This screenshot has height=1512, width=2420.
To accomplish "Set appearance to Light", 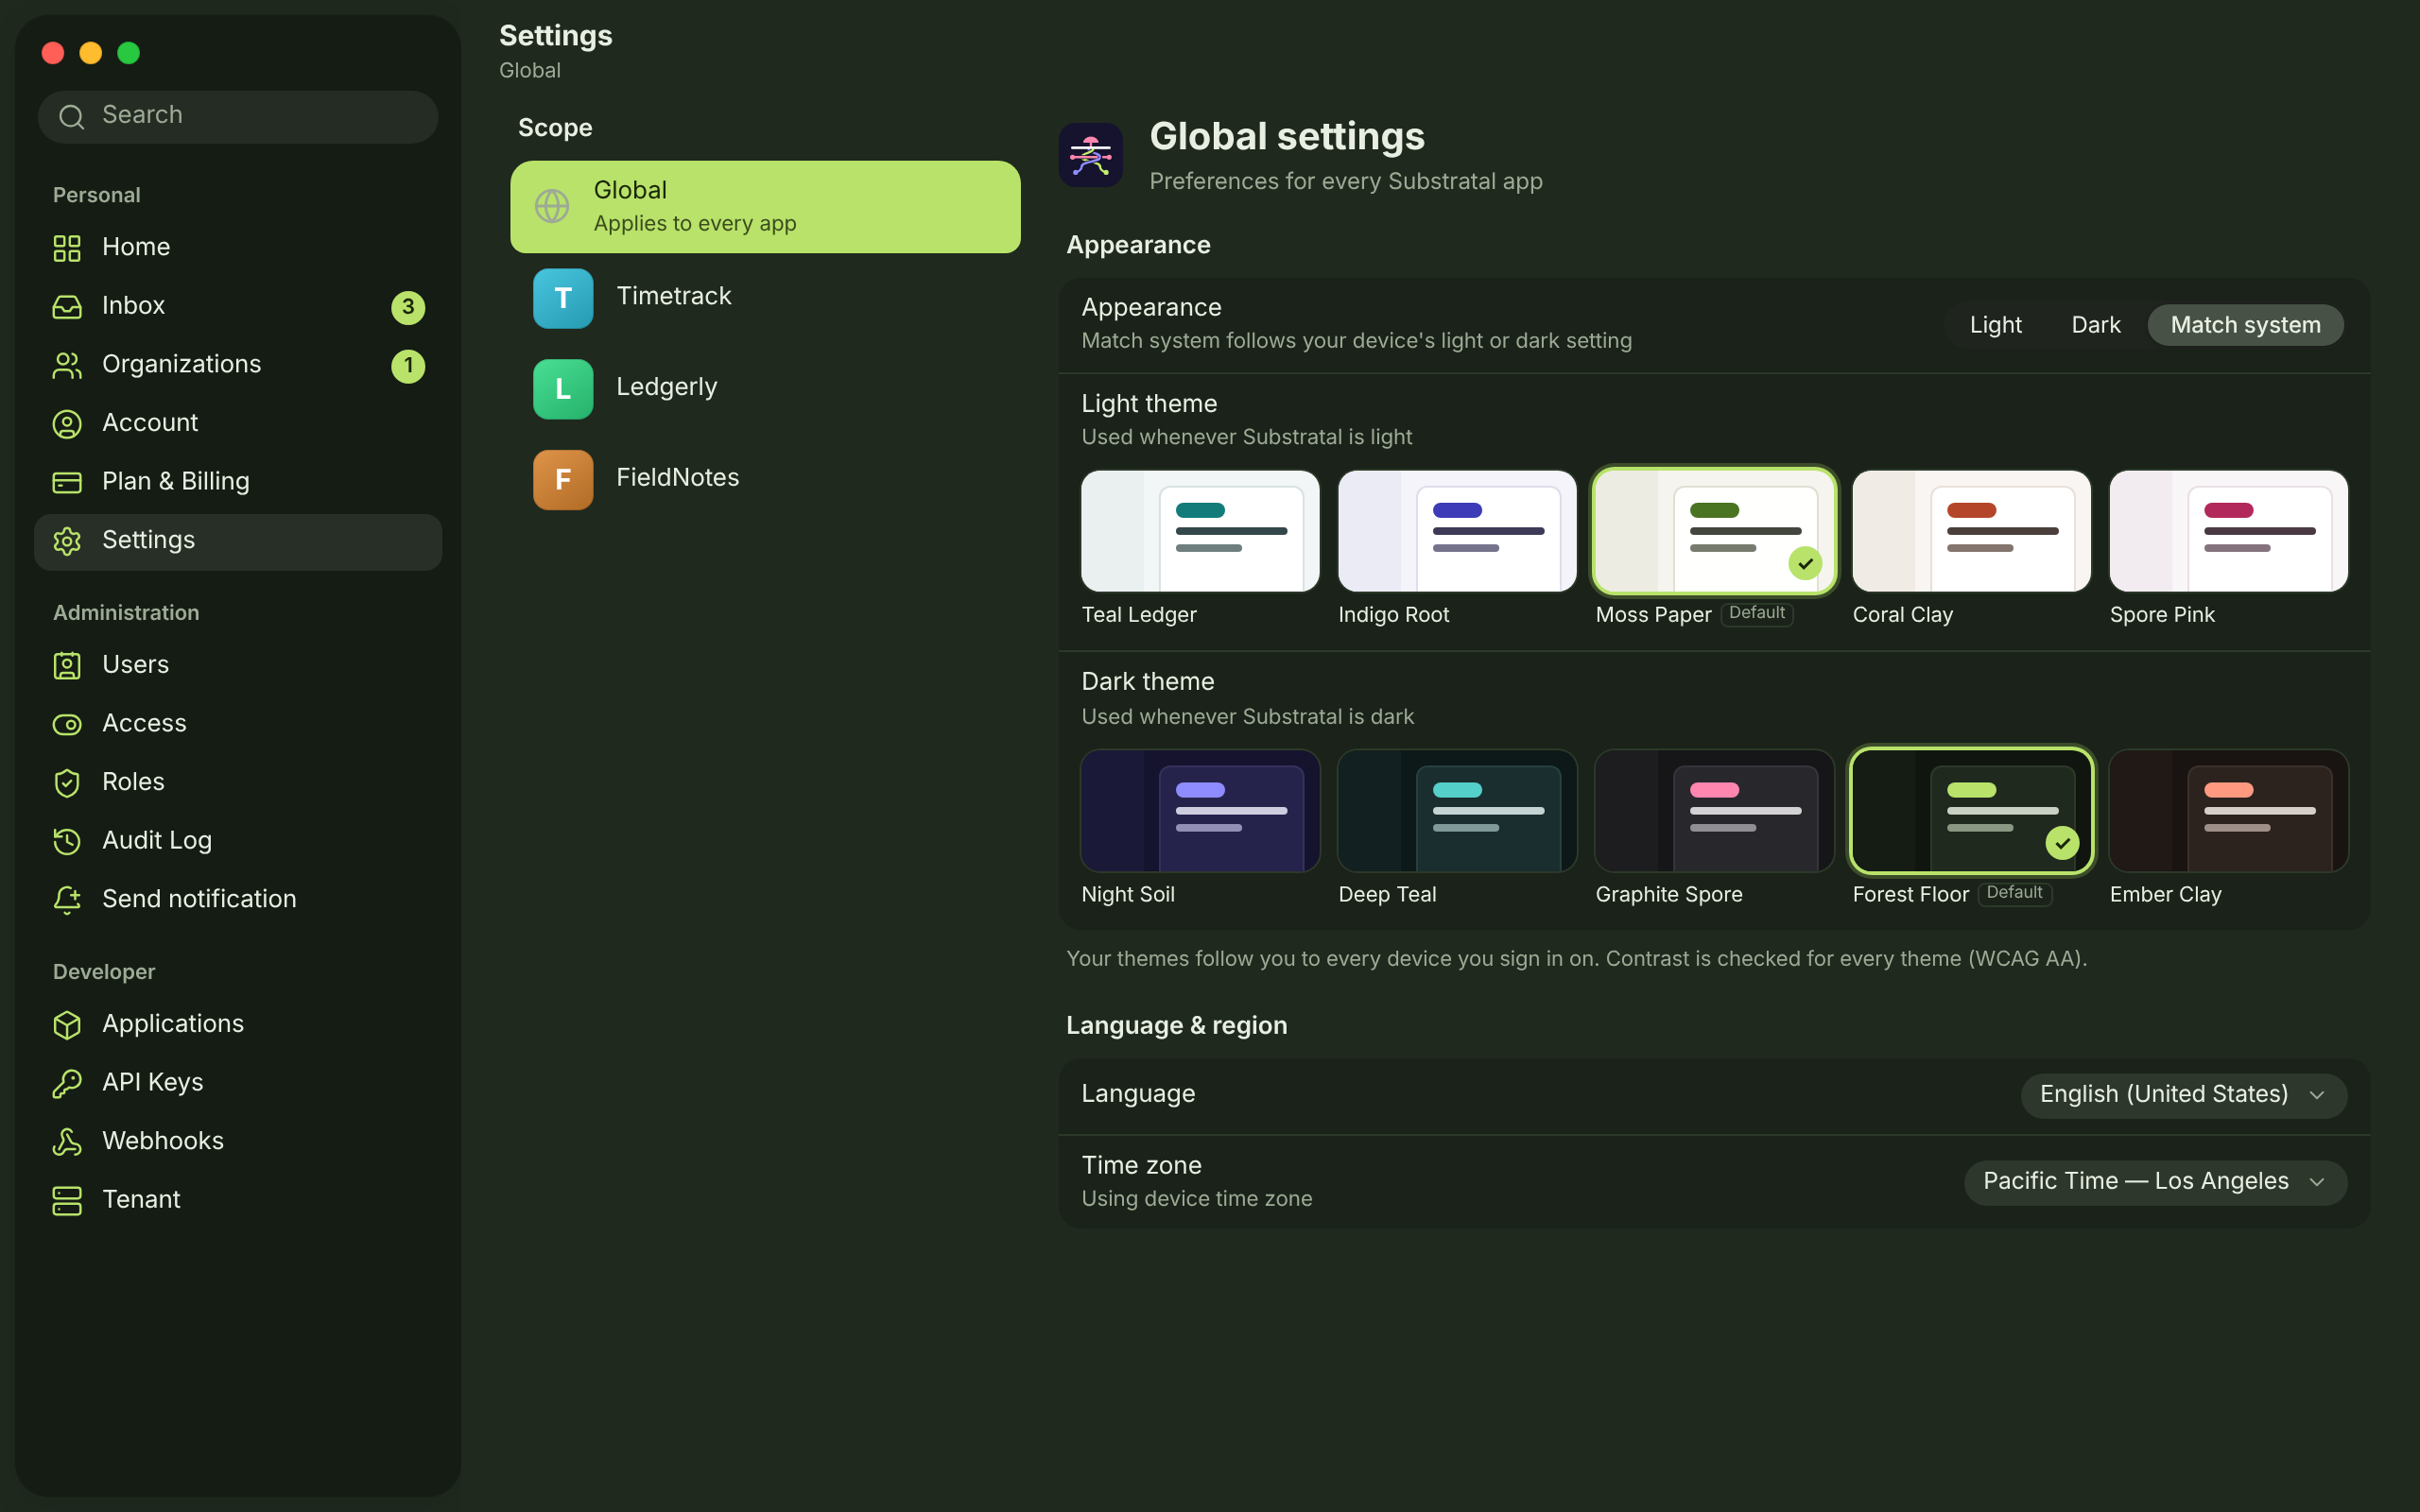I will click(1995, 325).
